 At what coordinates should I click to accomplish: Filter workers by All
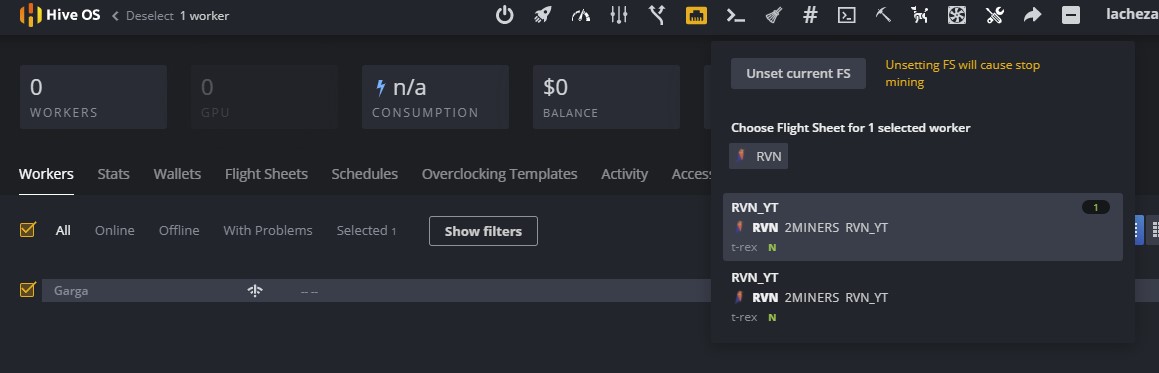tap(64, 230)
